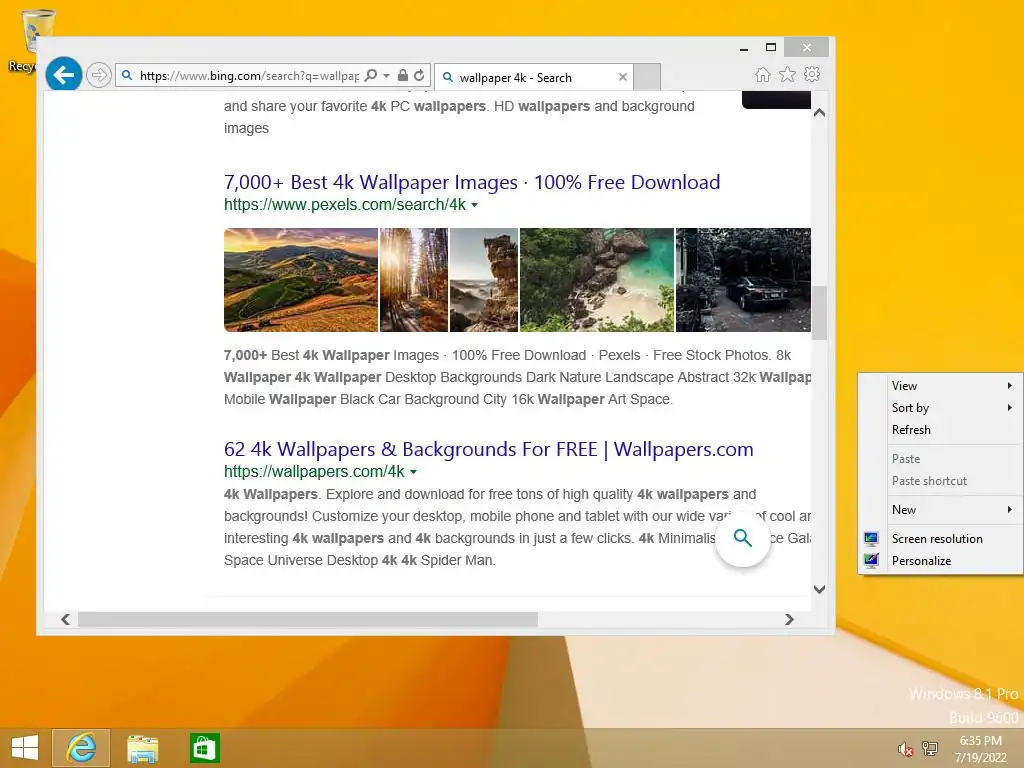This screenshot has height=768, width=1024.
Task: Select Personalize in context menu
Action: (x=940, y=560)
